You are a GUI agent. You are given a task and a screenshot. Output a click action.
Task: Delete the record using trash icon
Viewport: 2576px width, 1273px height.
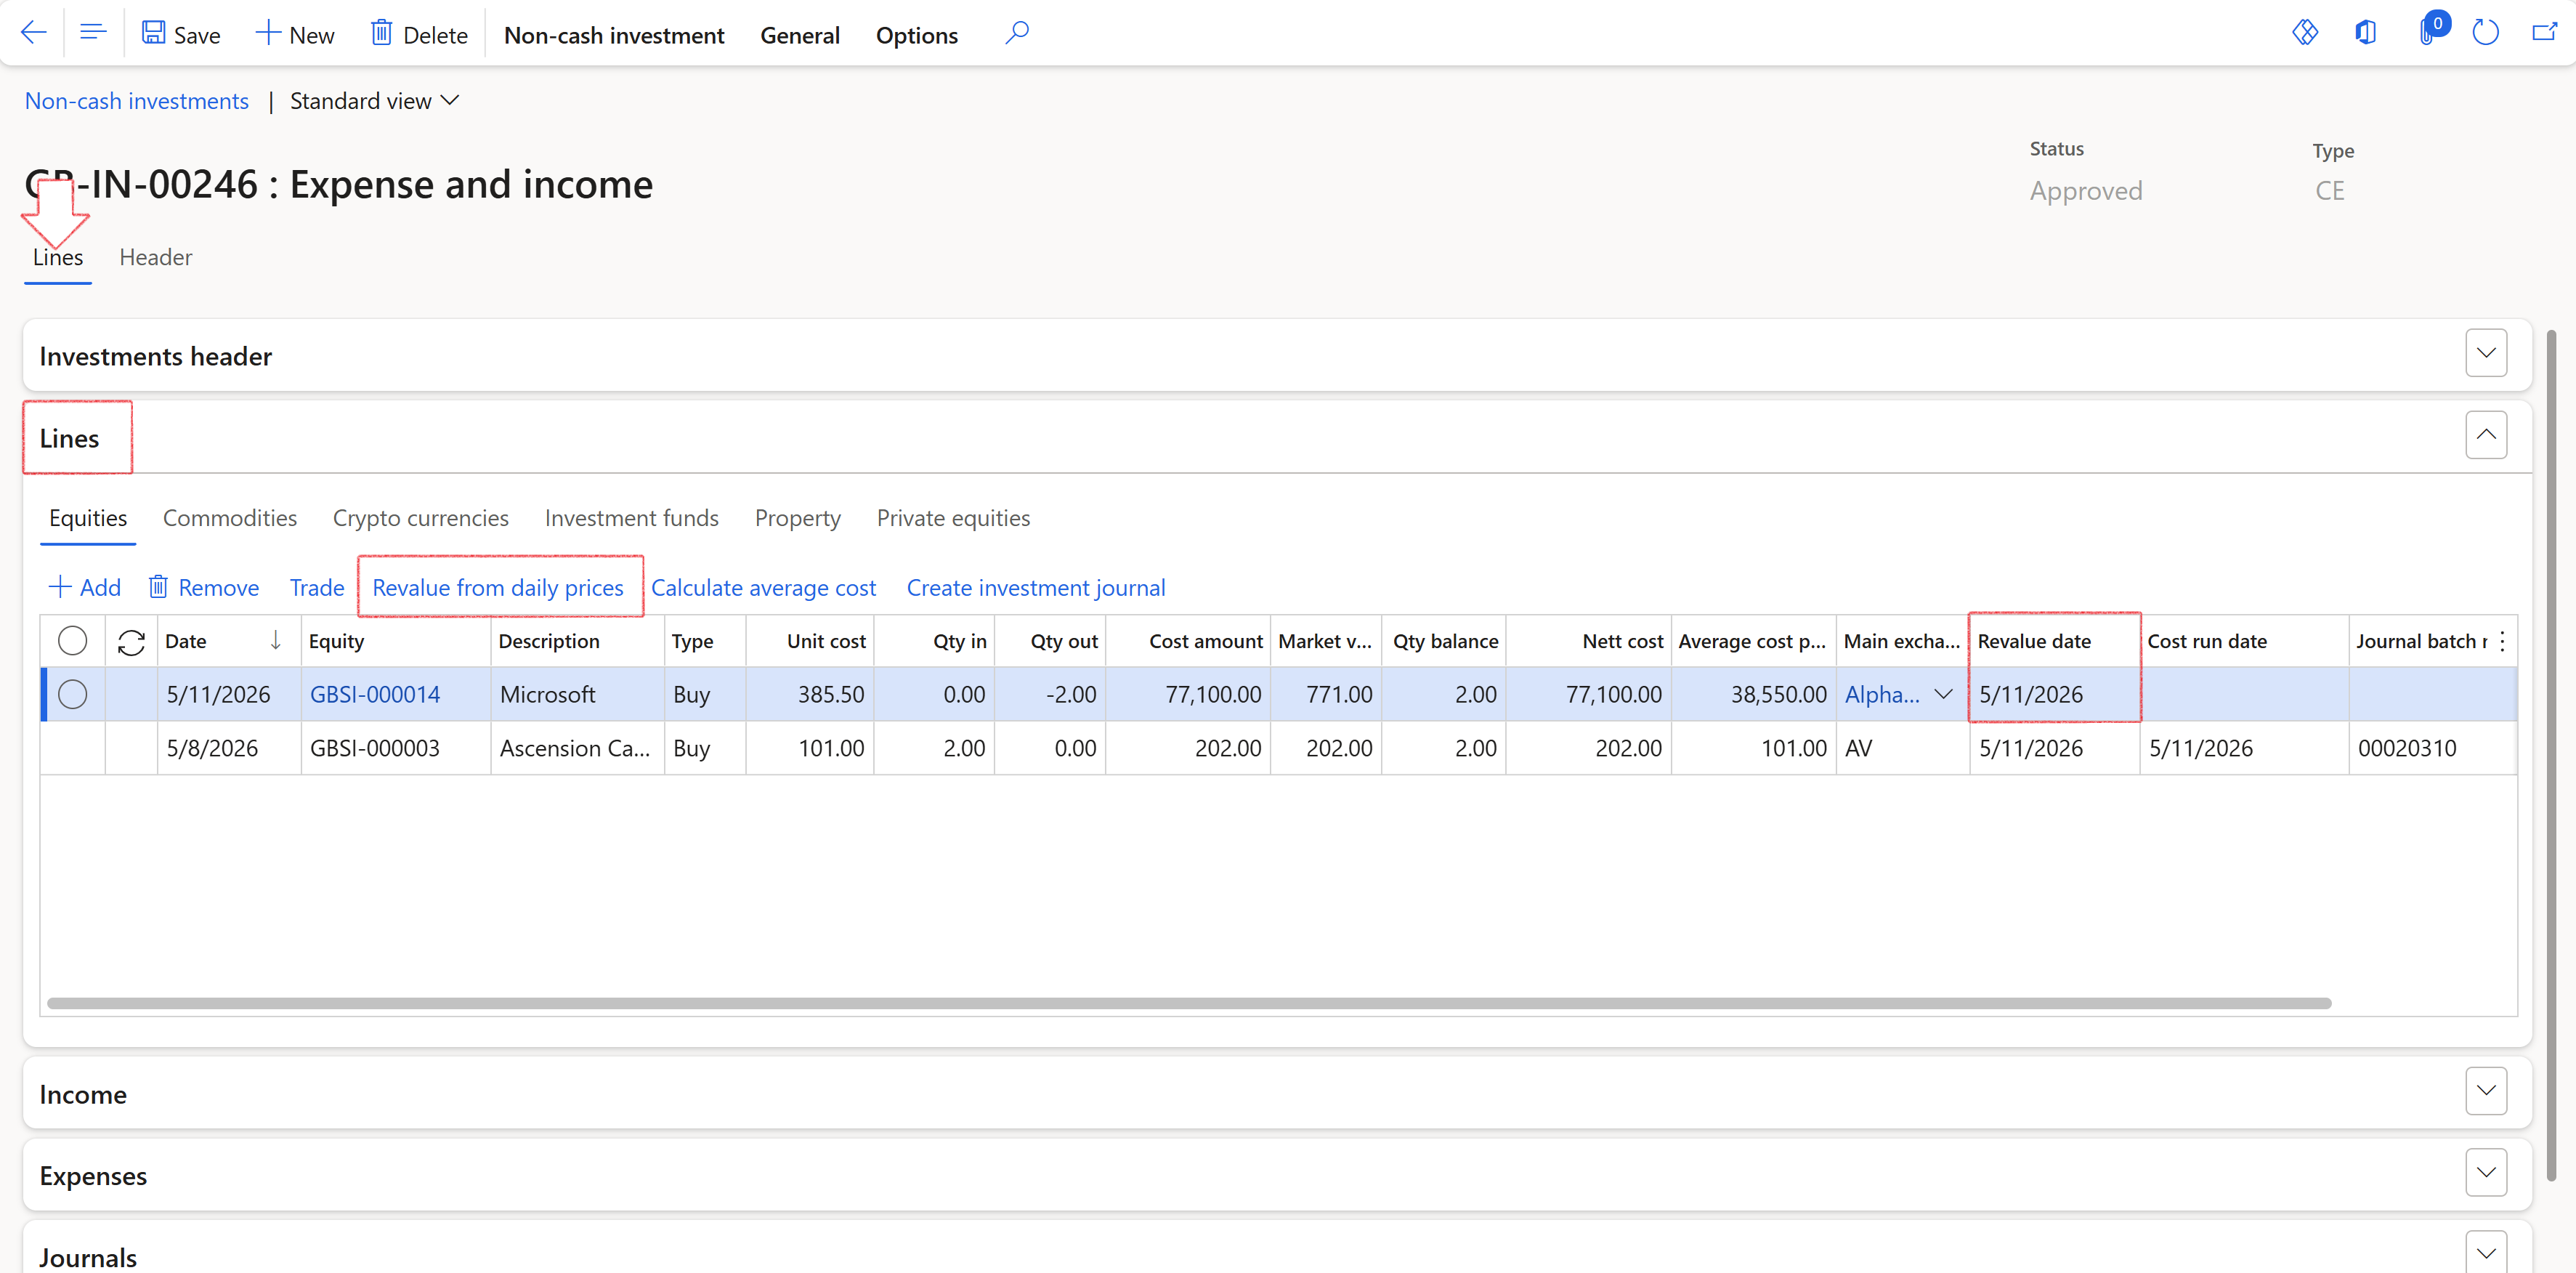pos(381,34)
